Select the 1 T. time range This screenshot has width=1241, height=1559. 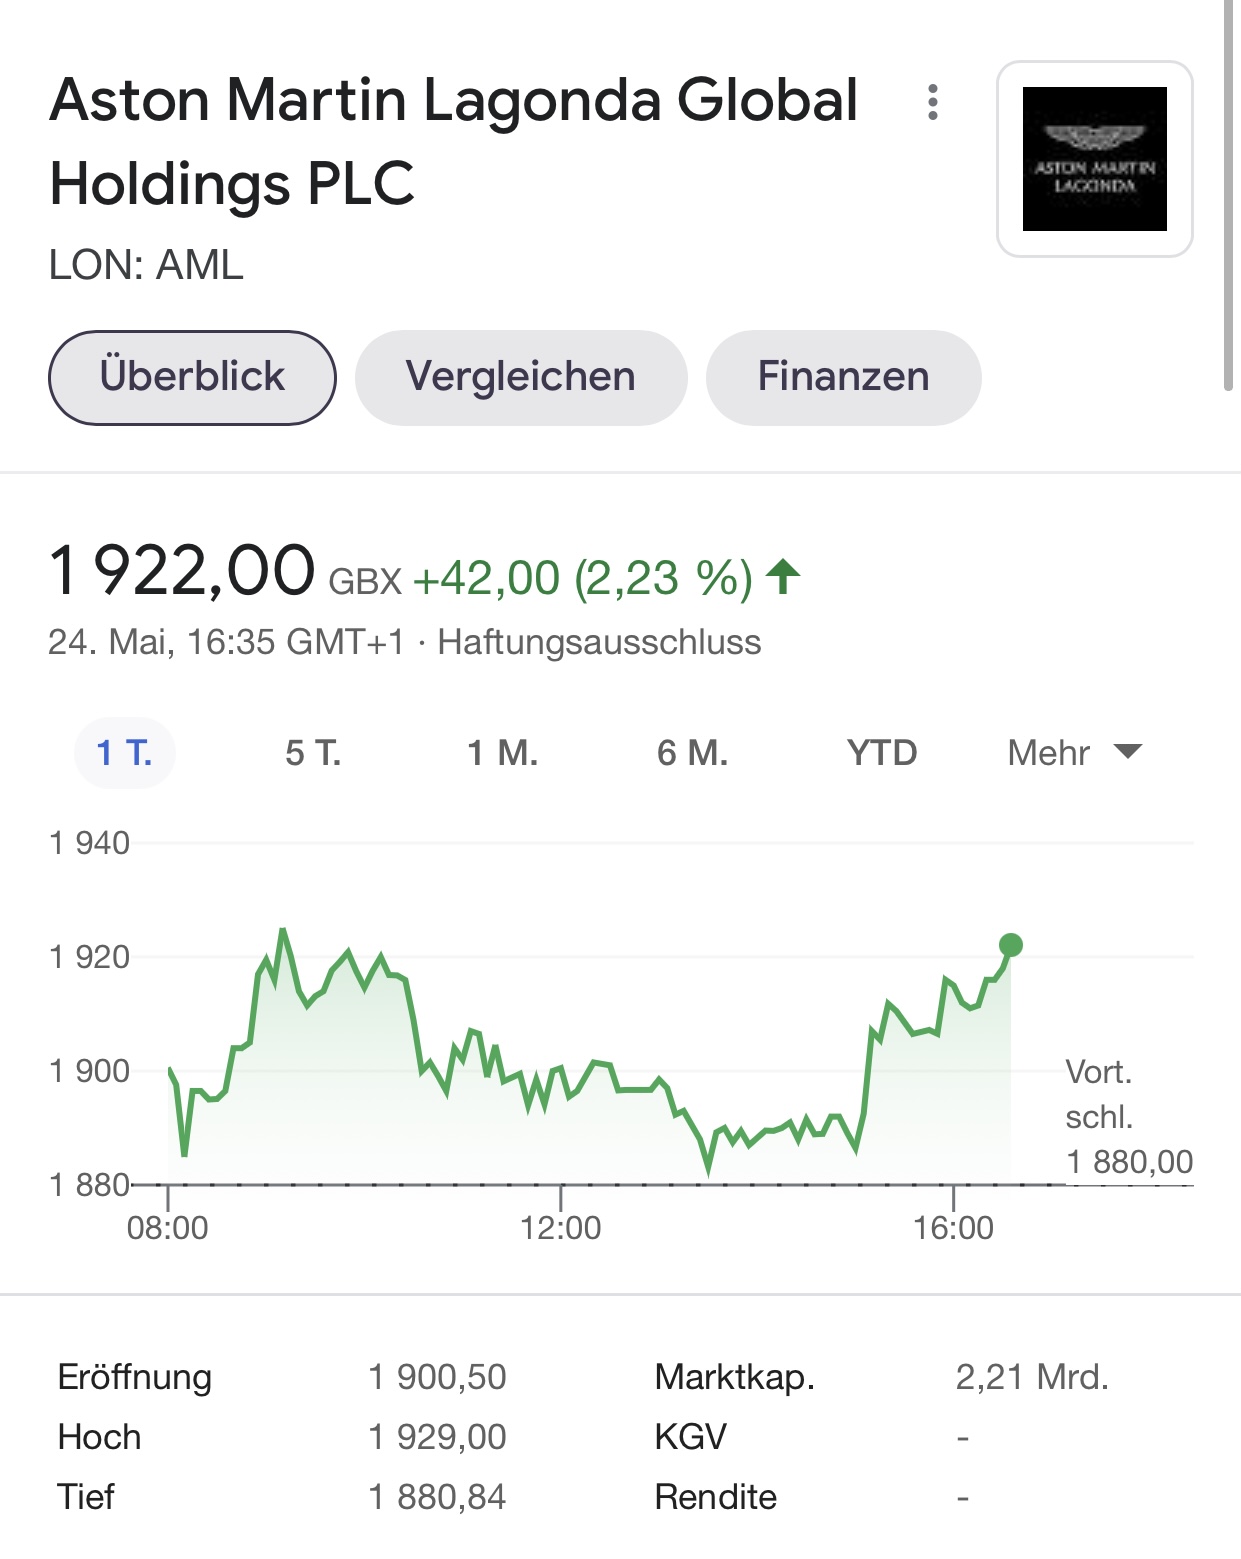tap(125, 752)
